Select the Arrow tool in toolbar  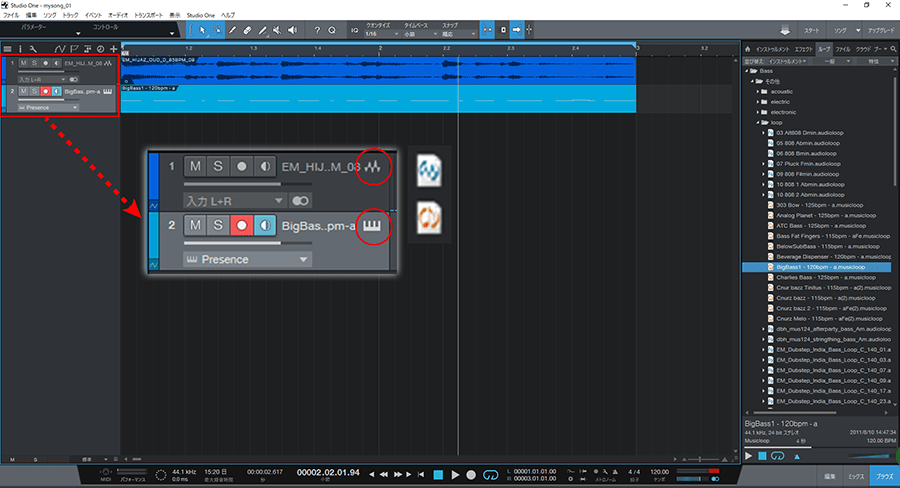pyautogui.click(x=202, y=30)
